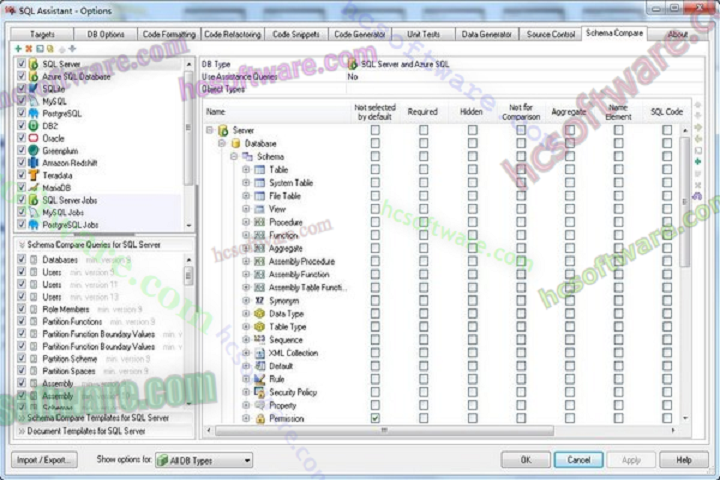Click the MySQL dolphin icon
This screenshot has height=480, width=720.
coord(34,101)
